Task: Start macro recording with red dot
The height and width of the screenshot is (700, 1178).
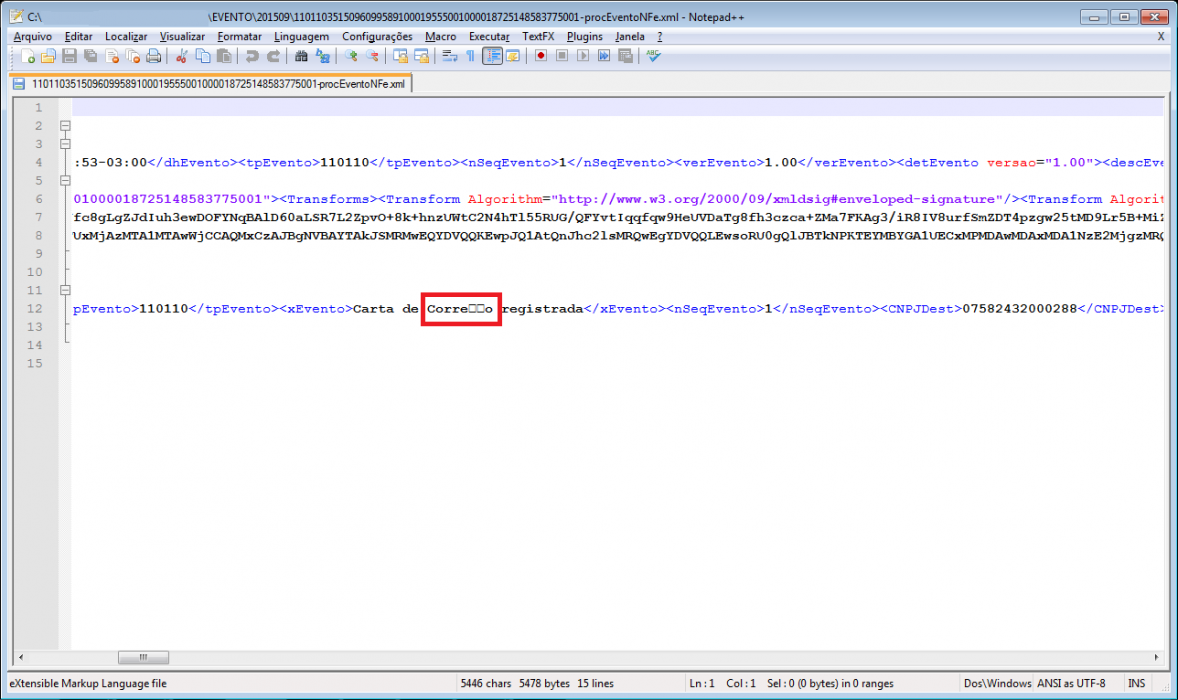Action: 541,56
